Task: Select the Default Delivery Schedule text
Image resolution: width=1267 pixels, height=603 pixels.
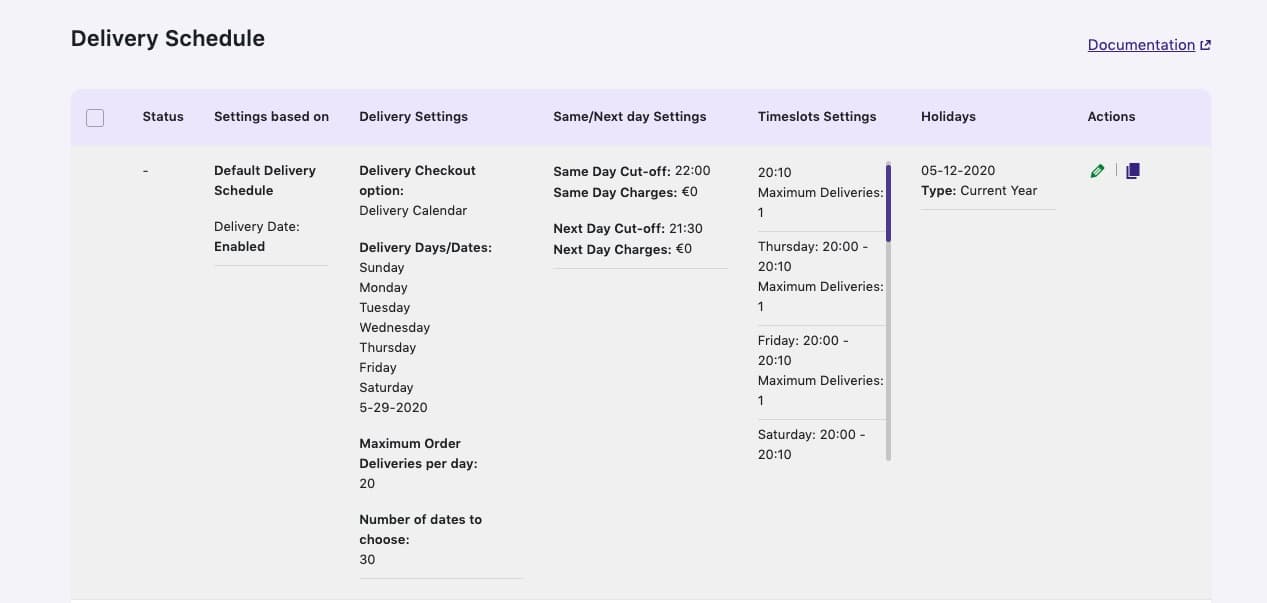Action: click(x=265, y=181)
